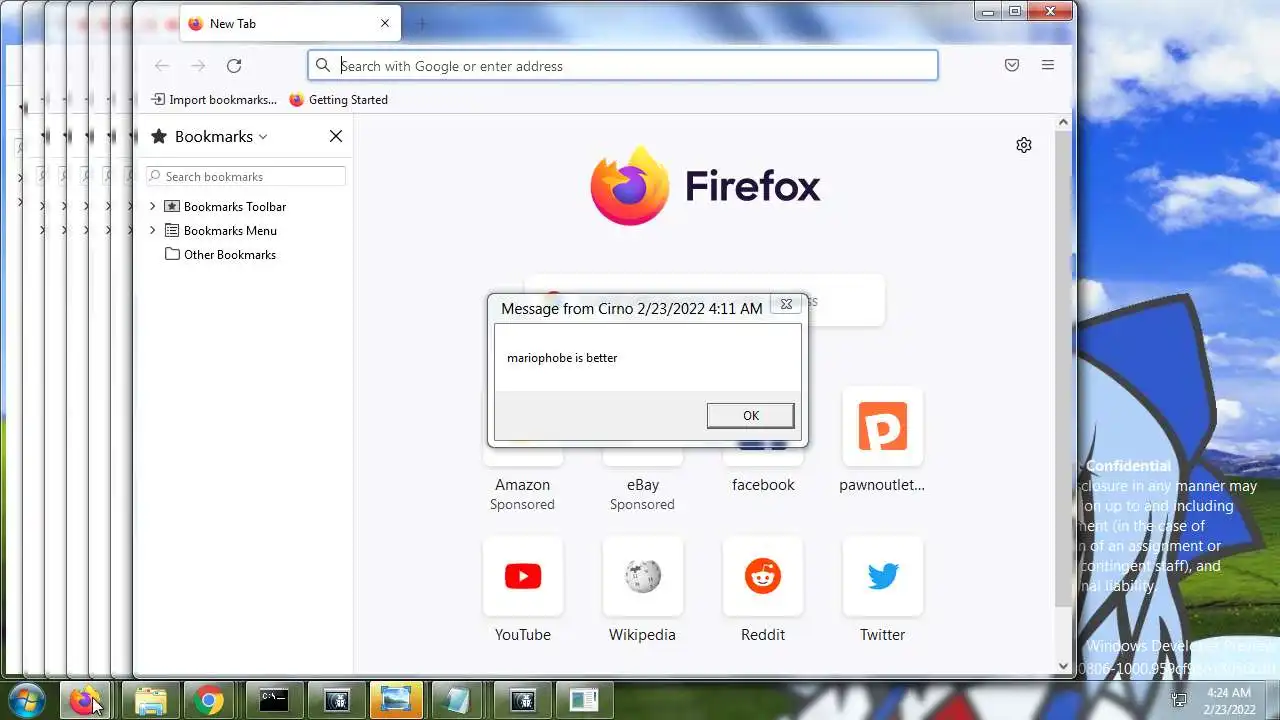1280x720 pixels.
Task: Open the Firefox hamburger application menu
Action: tap(1048, 65)
